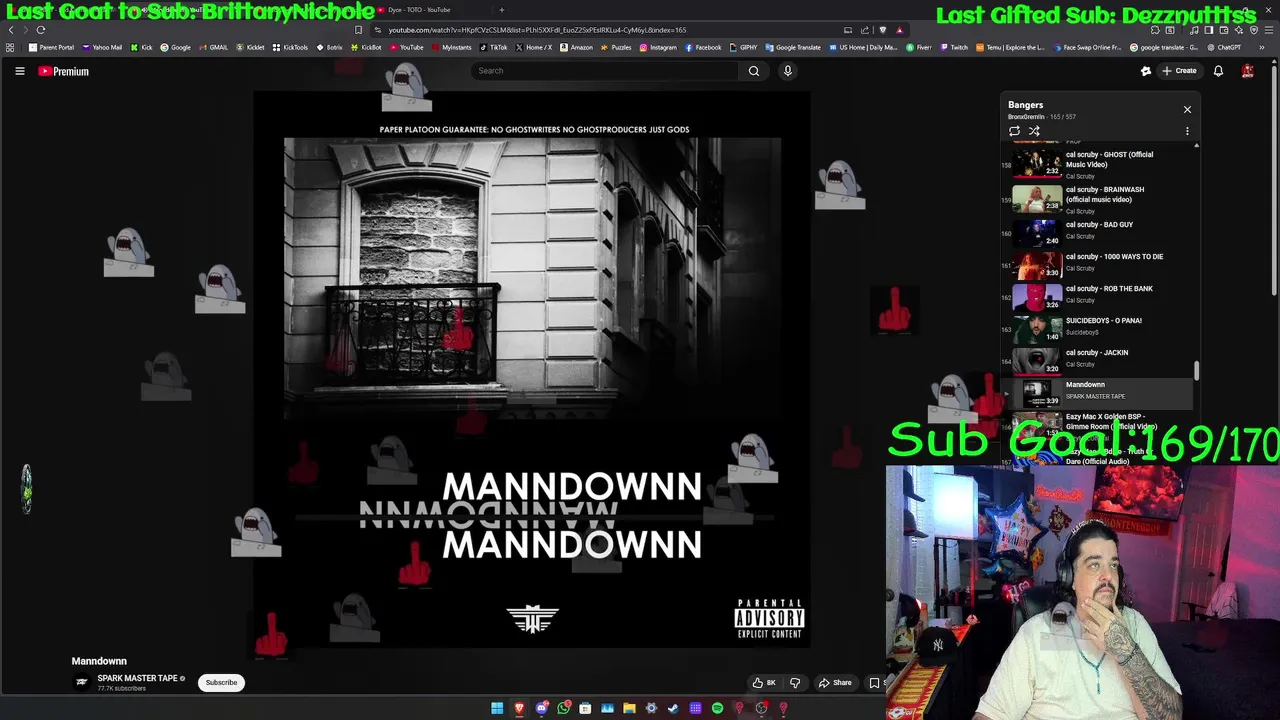
Task: Click into the YouTube search box
Action: tap(604, 71)
